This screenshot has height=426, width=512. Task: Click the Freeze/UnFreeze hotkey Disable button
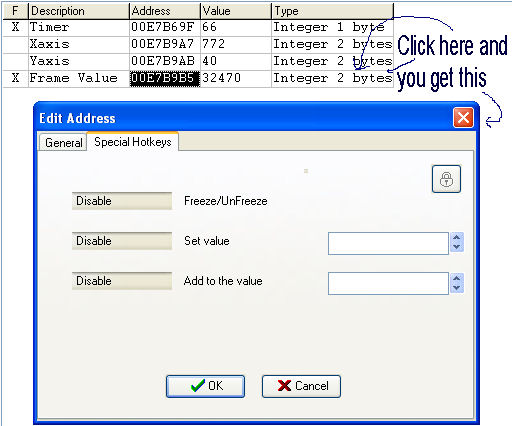(x=122, y=201)
